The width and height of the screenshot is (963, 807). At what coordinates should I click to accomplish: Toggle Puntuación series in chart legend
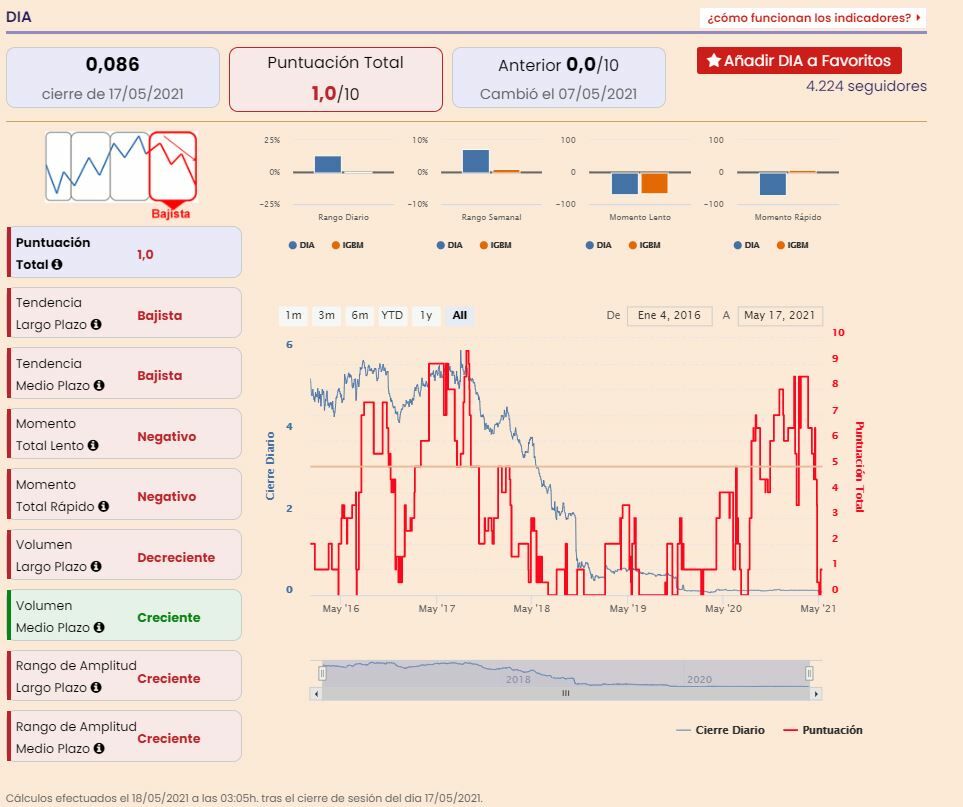(823, 730)
